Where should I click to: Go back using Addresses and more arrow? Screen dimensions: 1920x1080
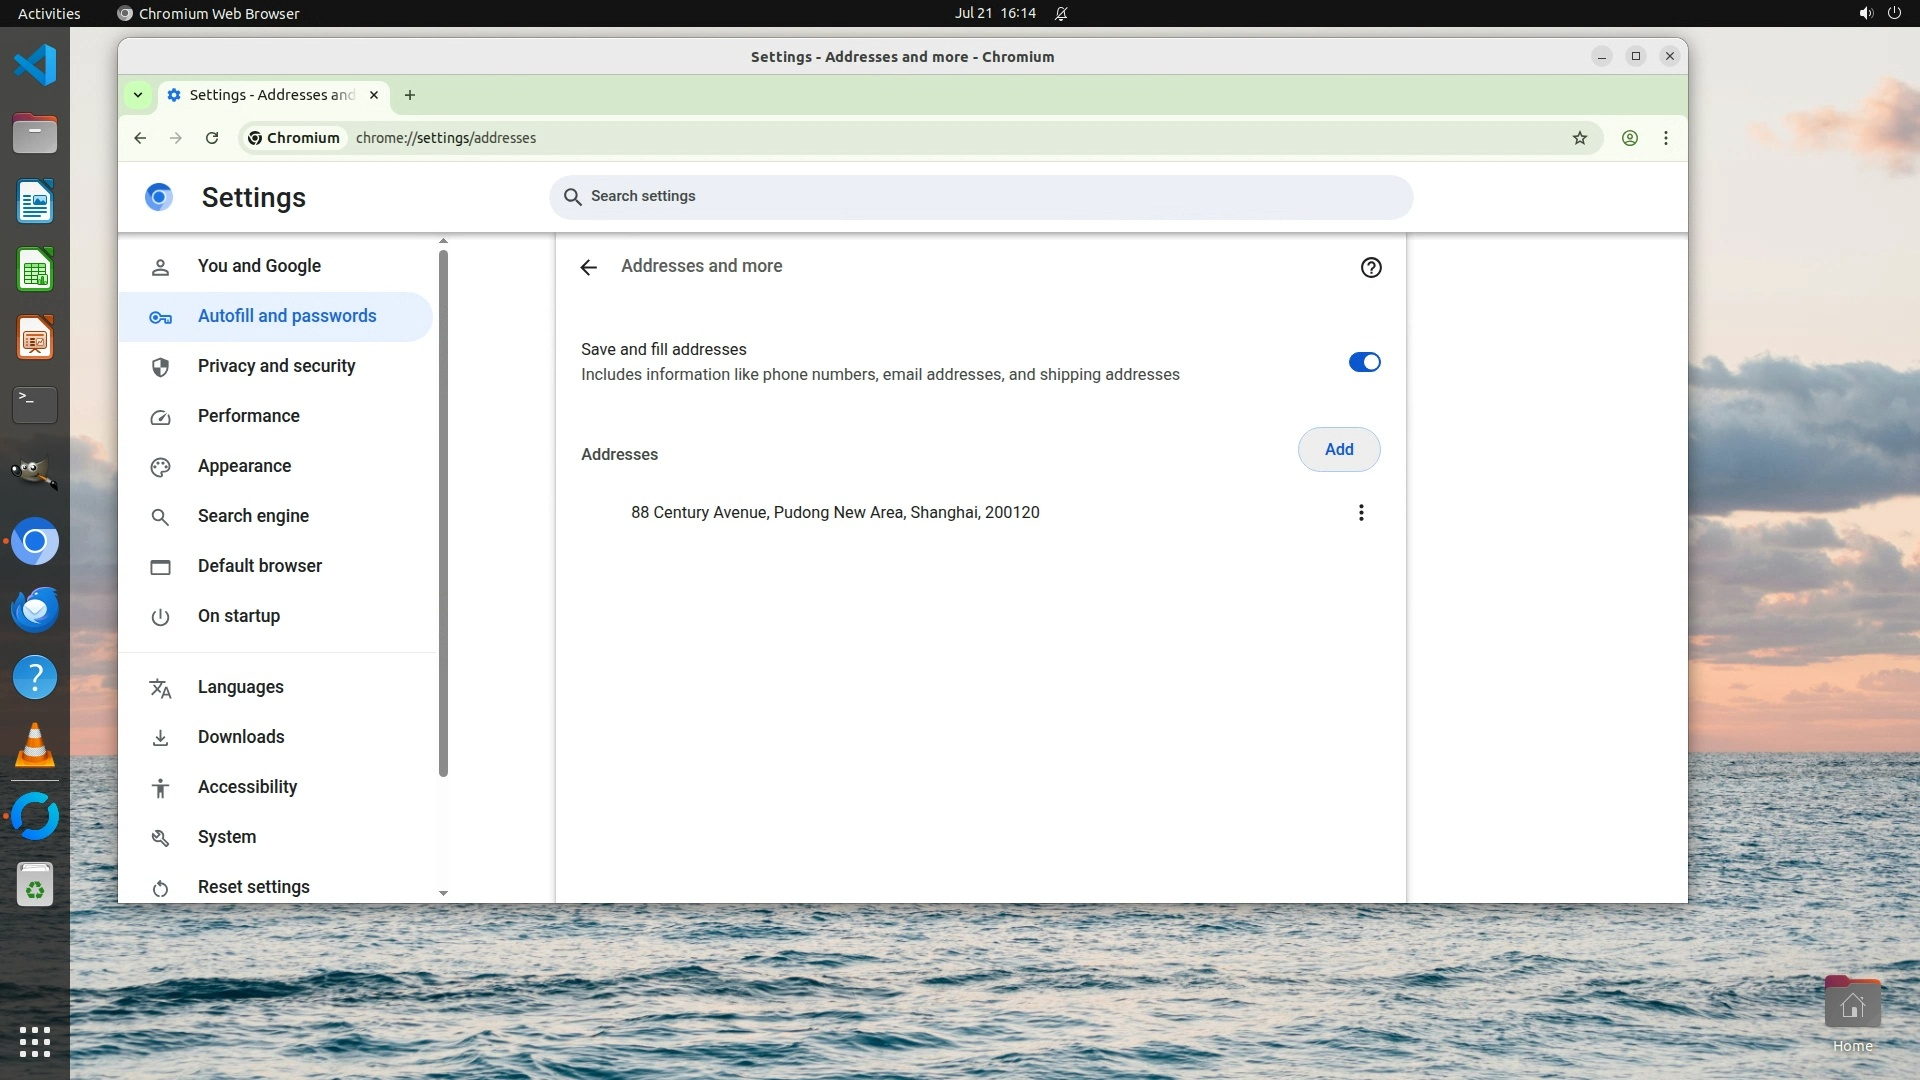[589, 267]
